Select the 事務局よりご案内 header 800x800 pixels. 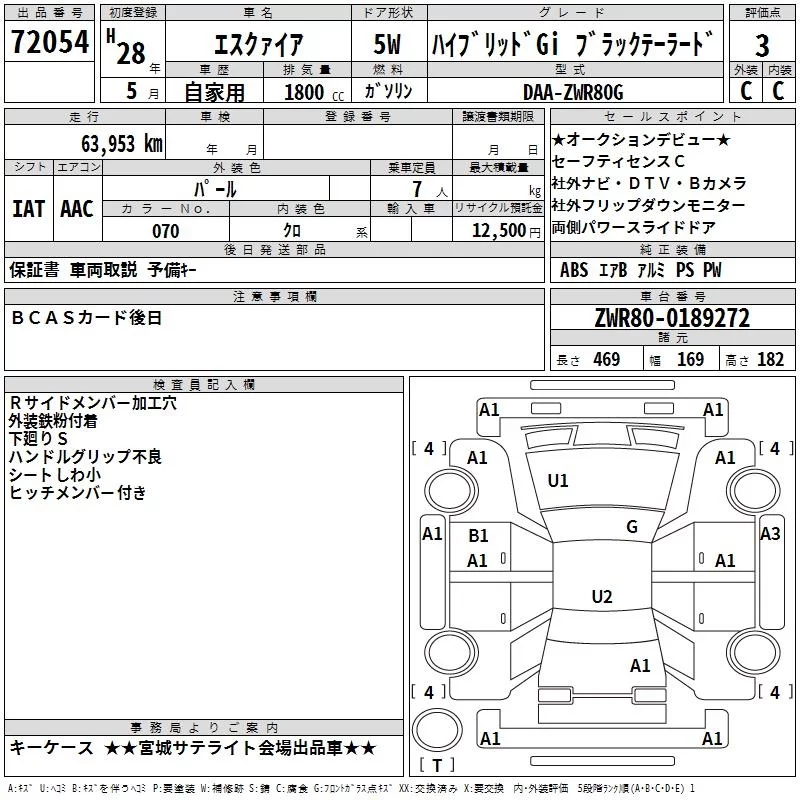pos(204,728)
